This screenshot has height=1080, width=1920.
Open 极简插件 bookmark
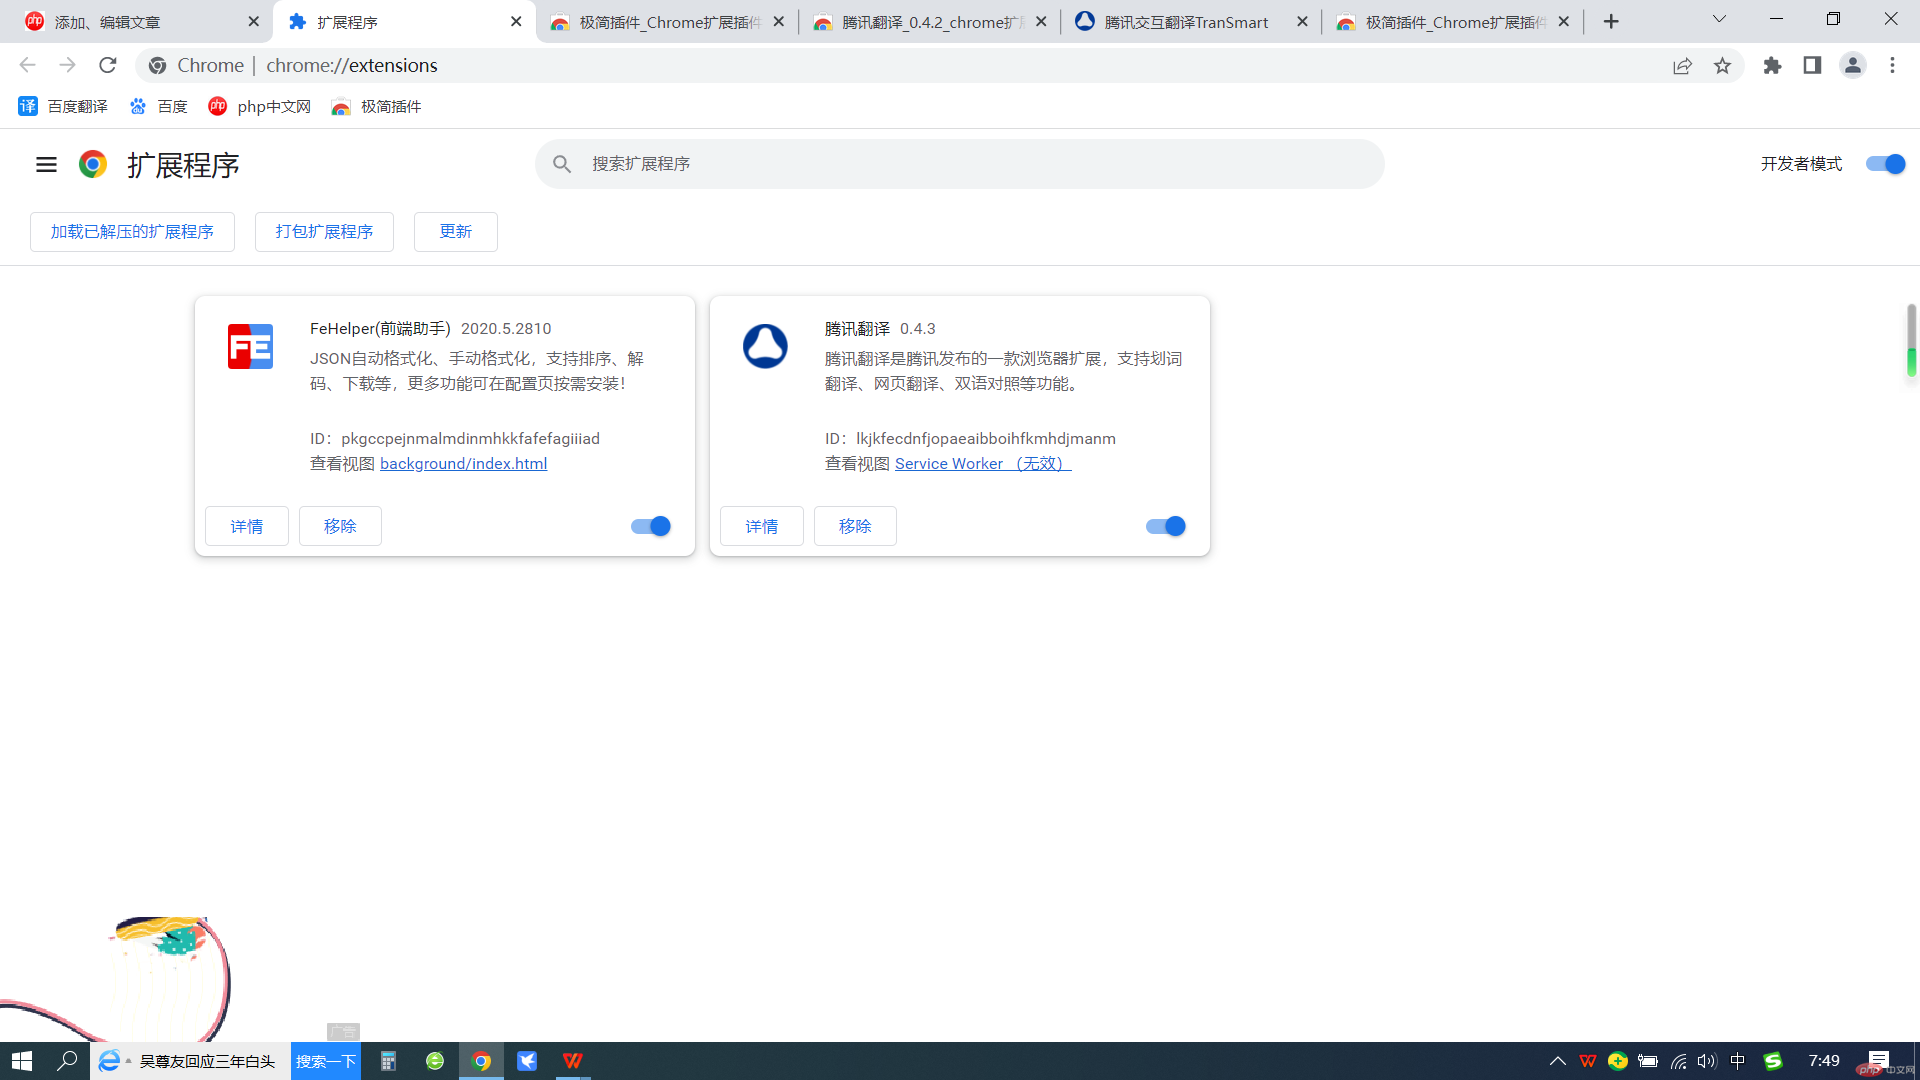point(377,106)
